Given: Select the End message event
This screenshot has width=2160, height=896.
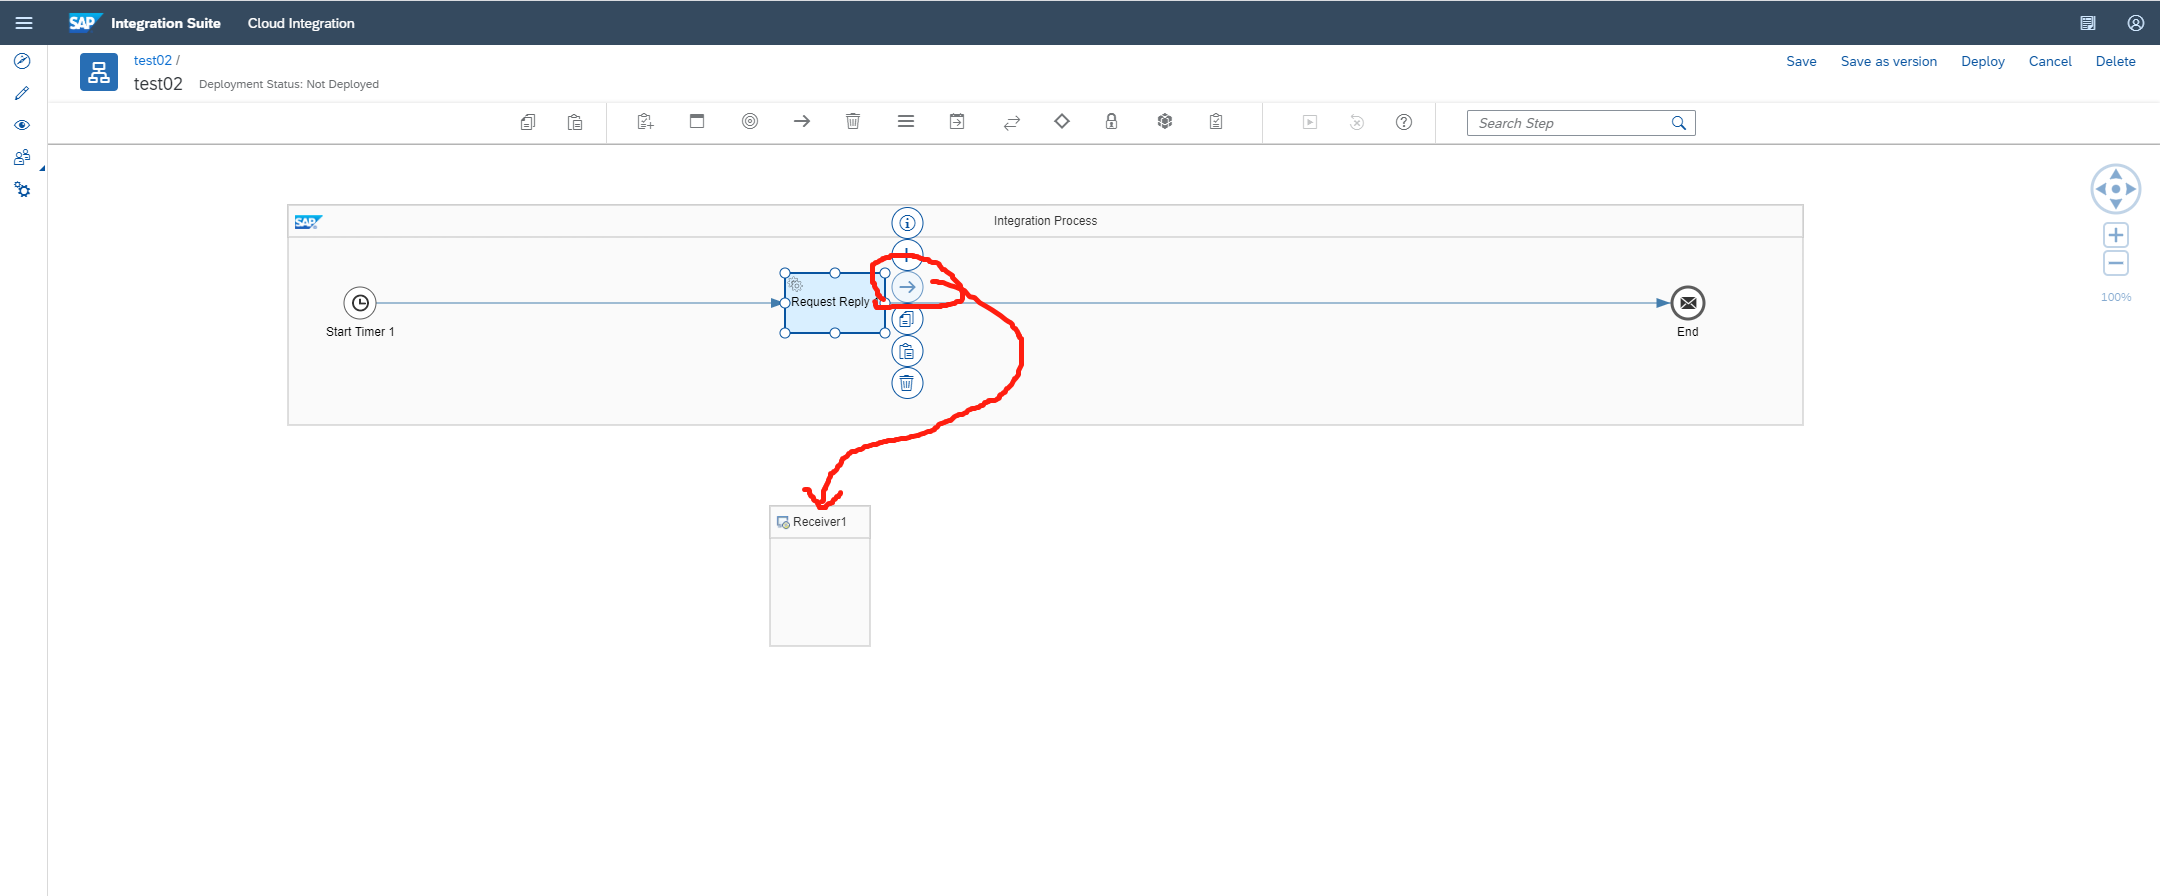Looking at the screenshot, I should [1688, 303].
